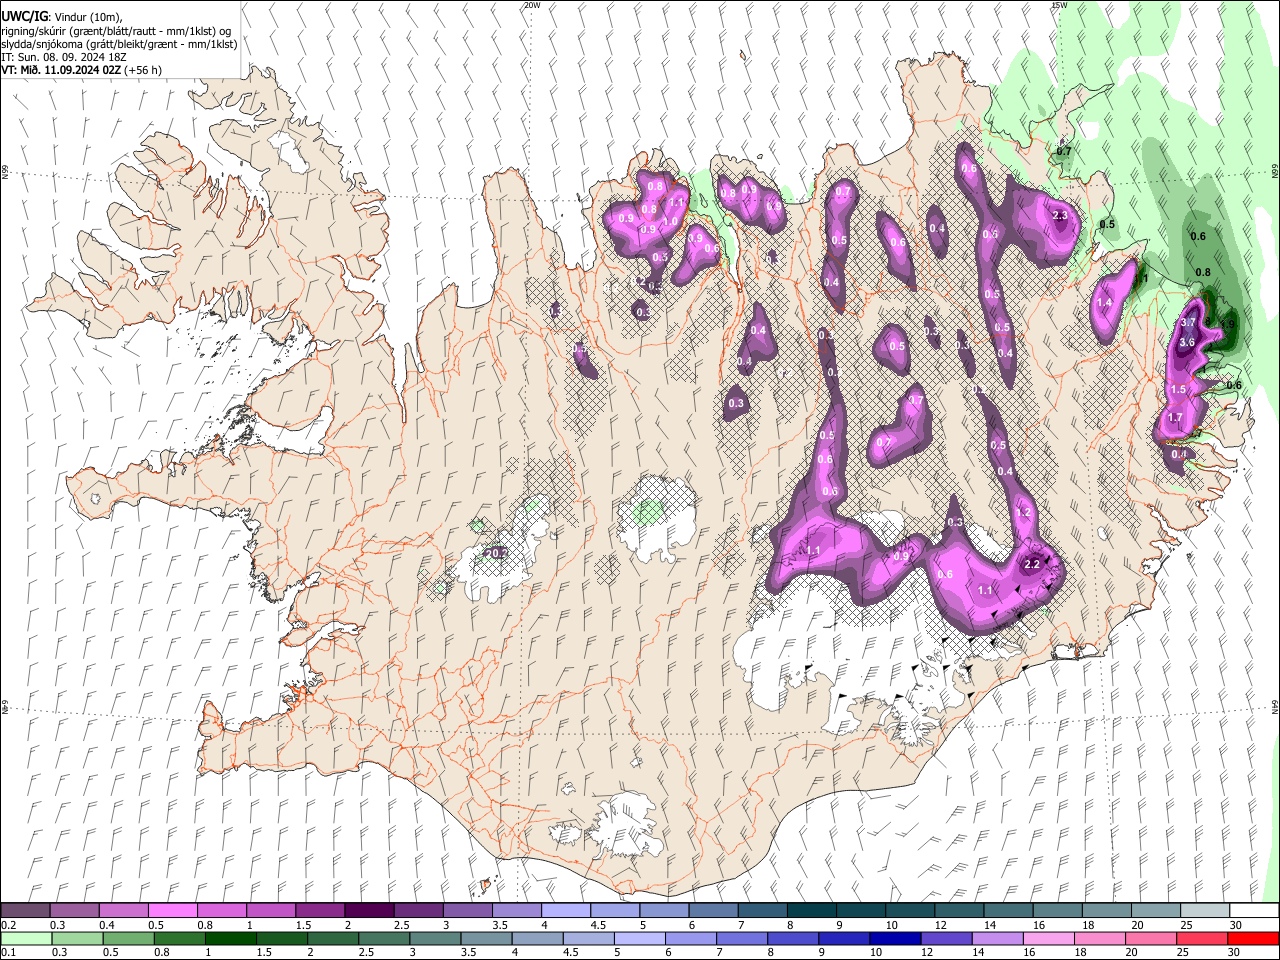This screenshot has width=1280, height=960.
Task: Select the upper legend swatch labeled 10
Action: (x=909, y=911)
